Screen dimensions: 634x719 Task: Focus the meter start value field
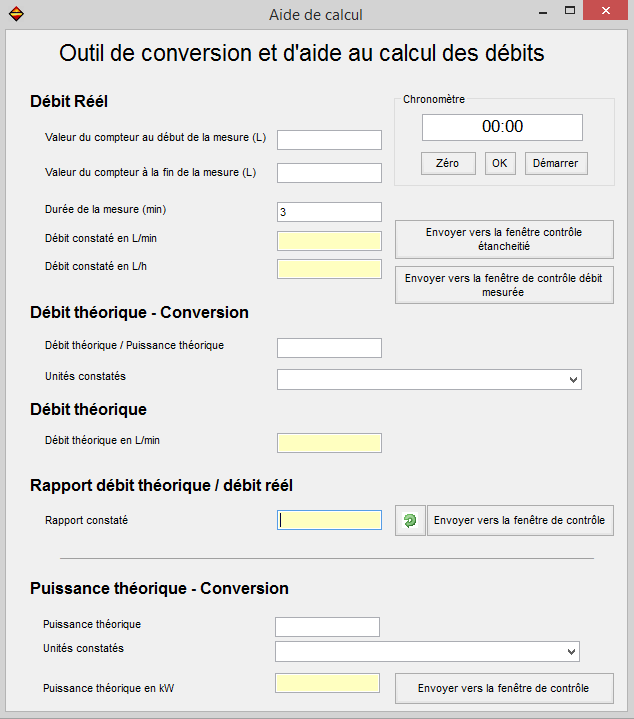click(329, 140)
